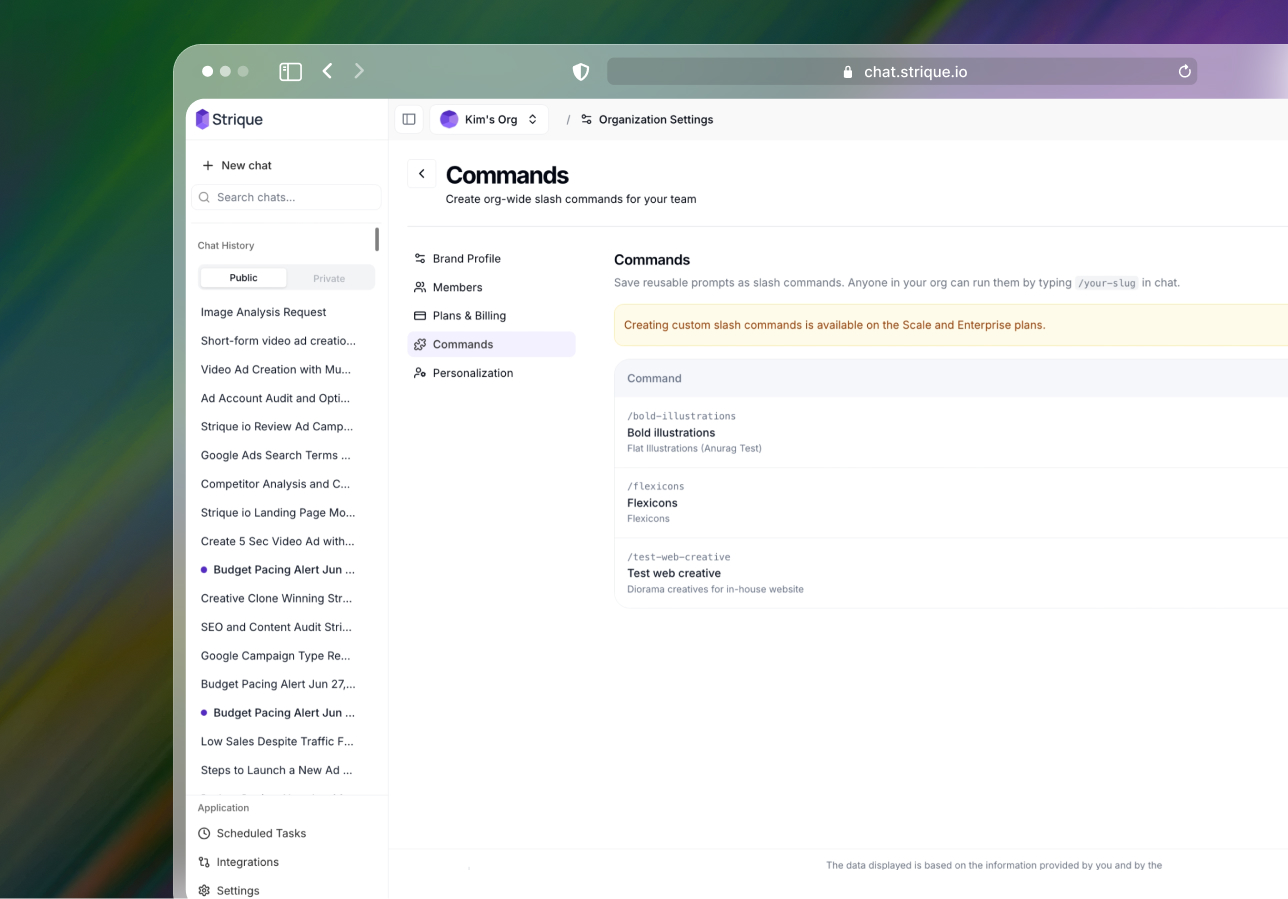The image size is (1288, 899).
Task: Open chat Strique io Review Ad Camp...
Action: [x=277, y=426]
